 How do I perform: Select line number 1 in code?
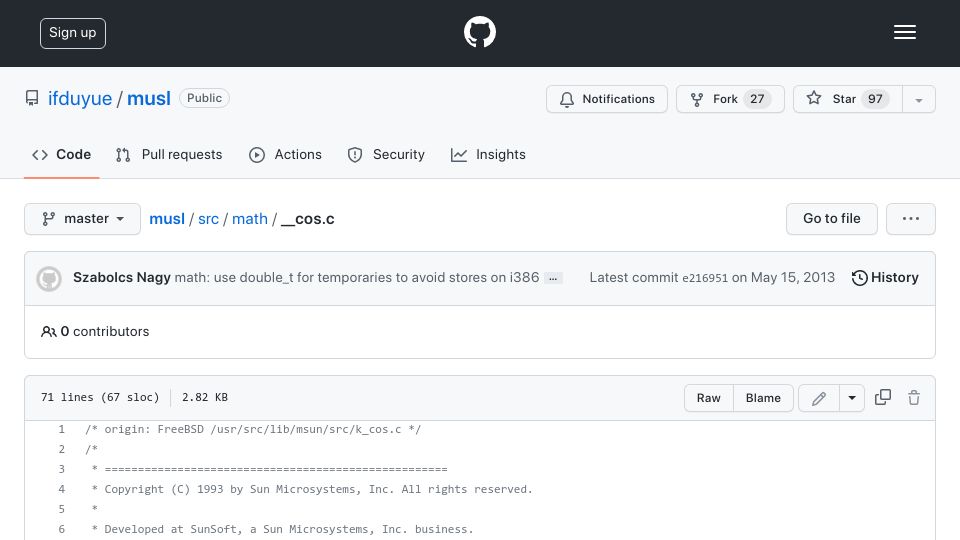pos(61,429)
